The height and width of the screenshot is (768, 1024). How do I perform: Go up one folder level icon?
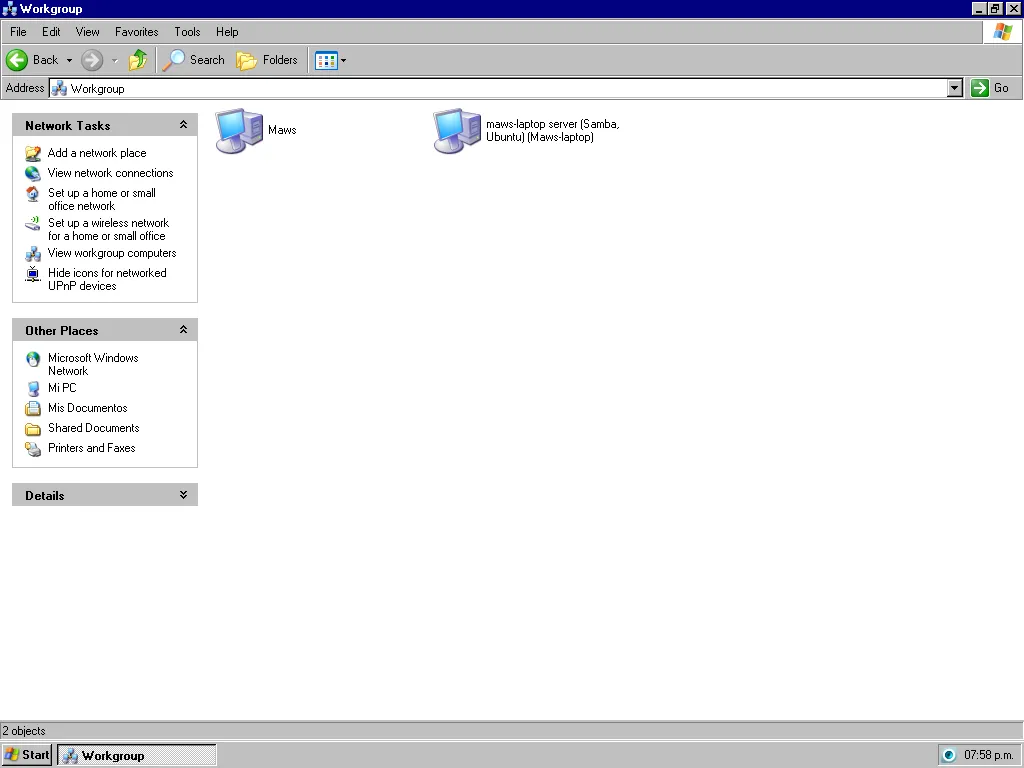138,60
